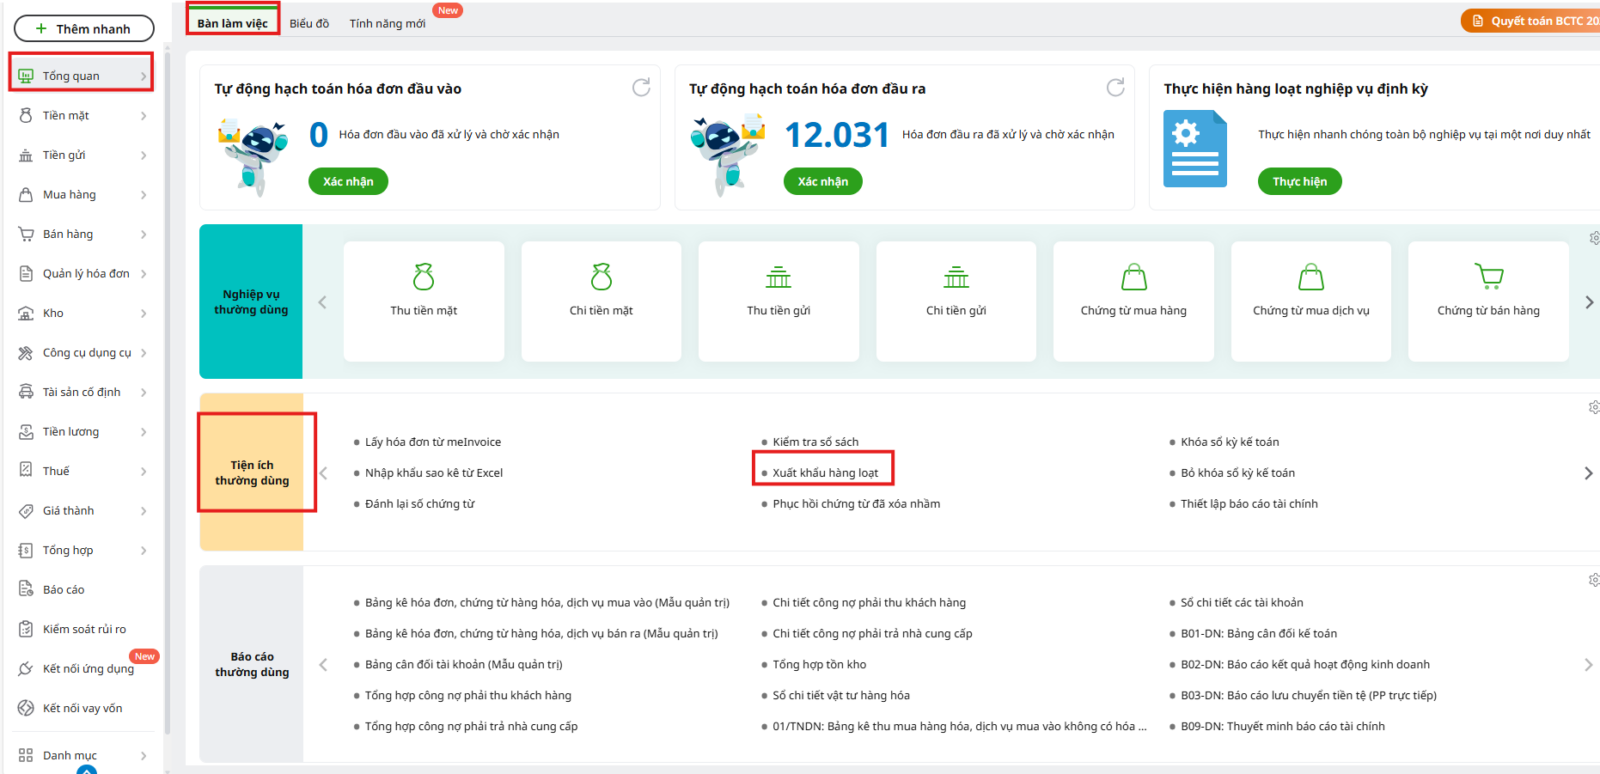Click the Thu tiền mặt money bag icon
Screen dimensions: 1600x774
coord(423,277)
